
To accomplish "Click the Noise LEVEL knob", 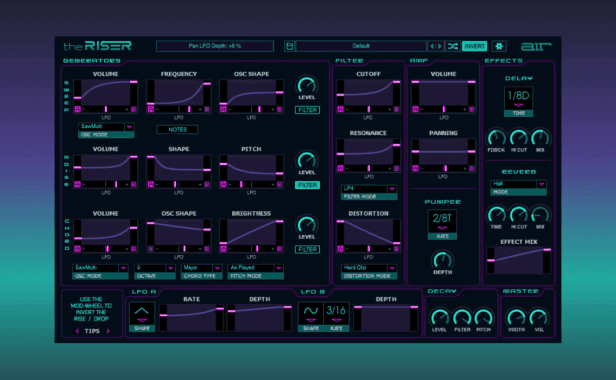I will pyautogui.click(x=307, y=160).
